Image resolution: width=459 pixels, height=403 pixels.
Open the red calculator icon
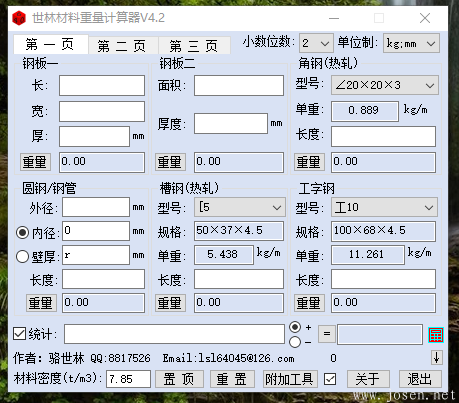(x=436, y=335)
